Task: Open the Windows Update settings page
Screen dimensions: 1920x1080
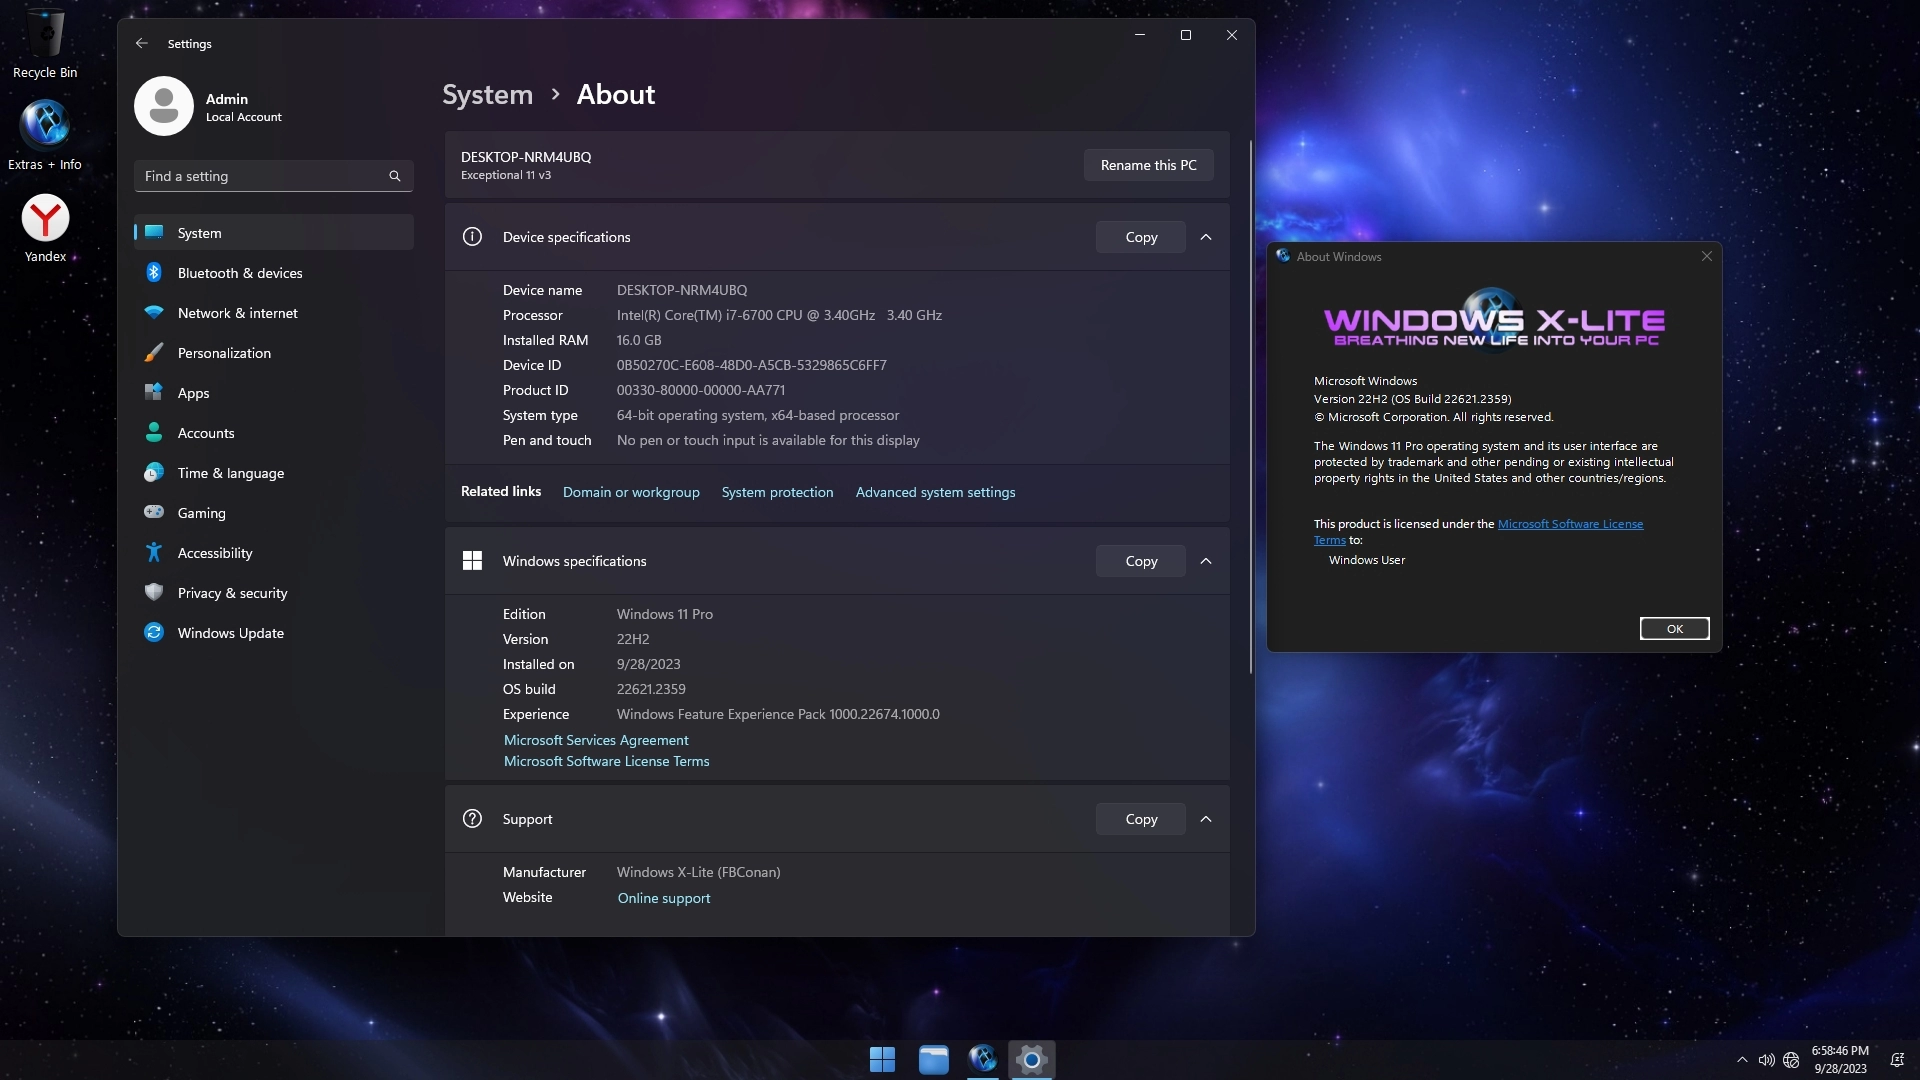Action: tap(231, 633)
